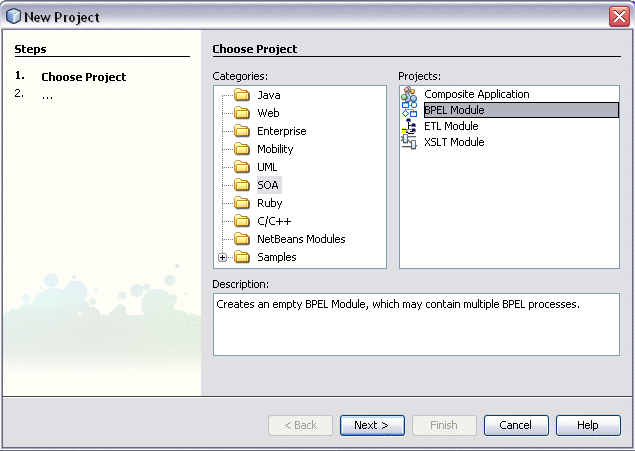Viewport: 635px width, 451px height.
Task: Click the Enterprise category folder icon
Action: (242, 131)
